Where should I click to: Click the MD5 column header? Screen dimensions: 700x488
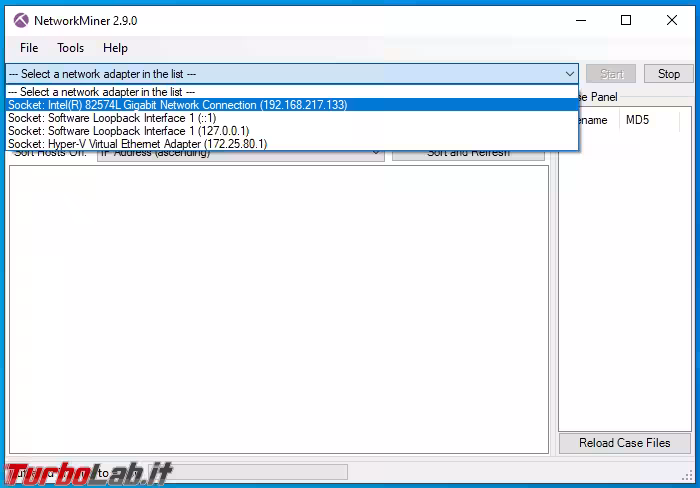[650, 120]
